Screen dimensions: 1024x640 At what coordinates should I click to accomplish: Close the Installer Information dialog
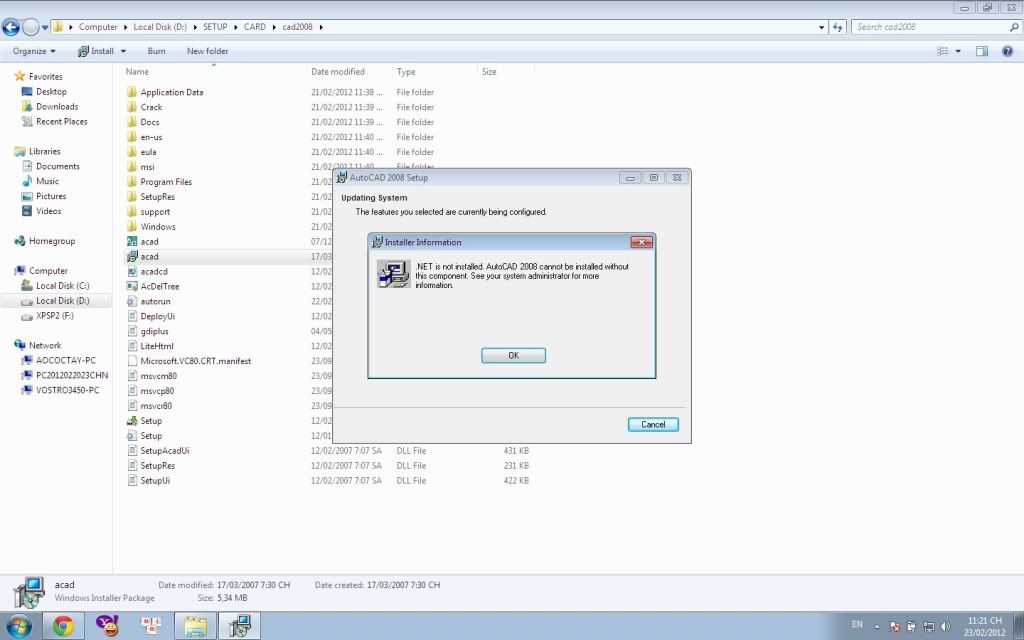point(641,242)
